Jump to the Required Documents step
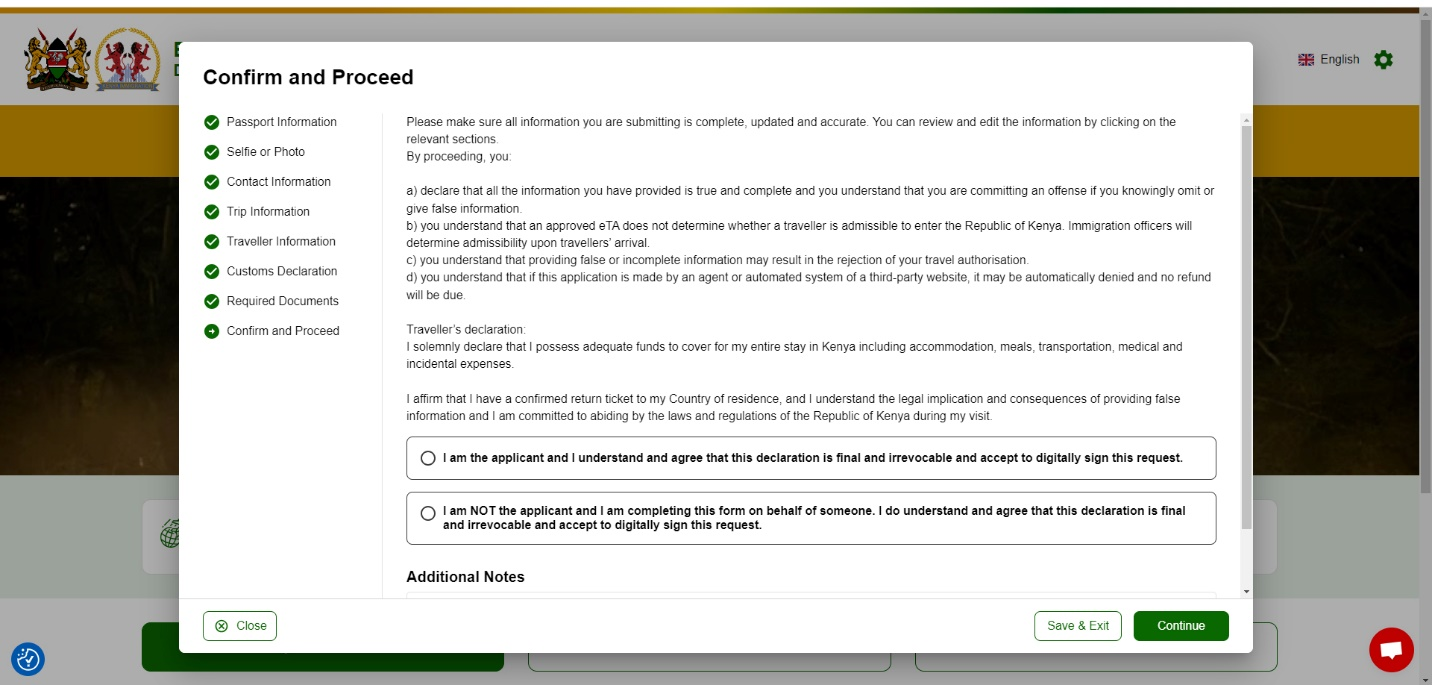The width and height of the screenshot is (1432, 685). [x=282, y=301]
